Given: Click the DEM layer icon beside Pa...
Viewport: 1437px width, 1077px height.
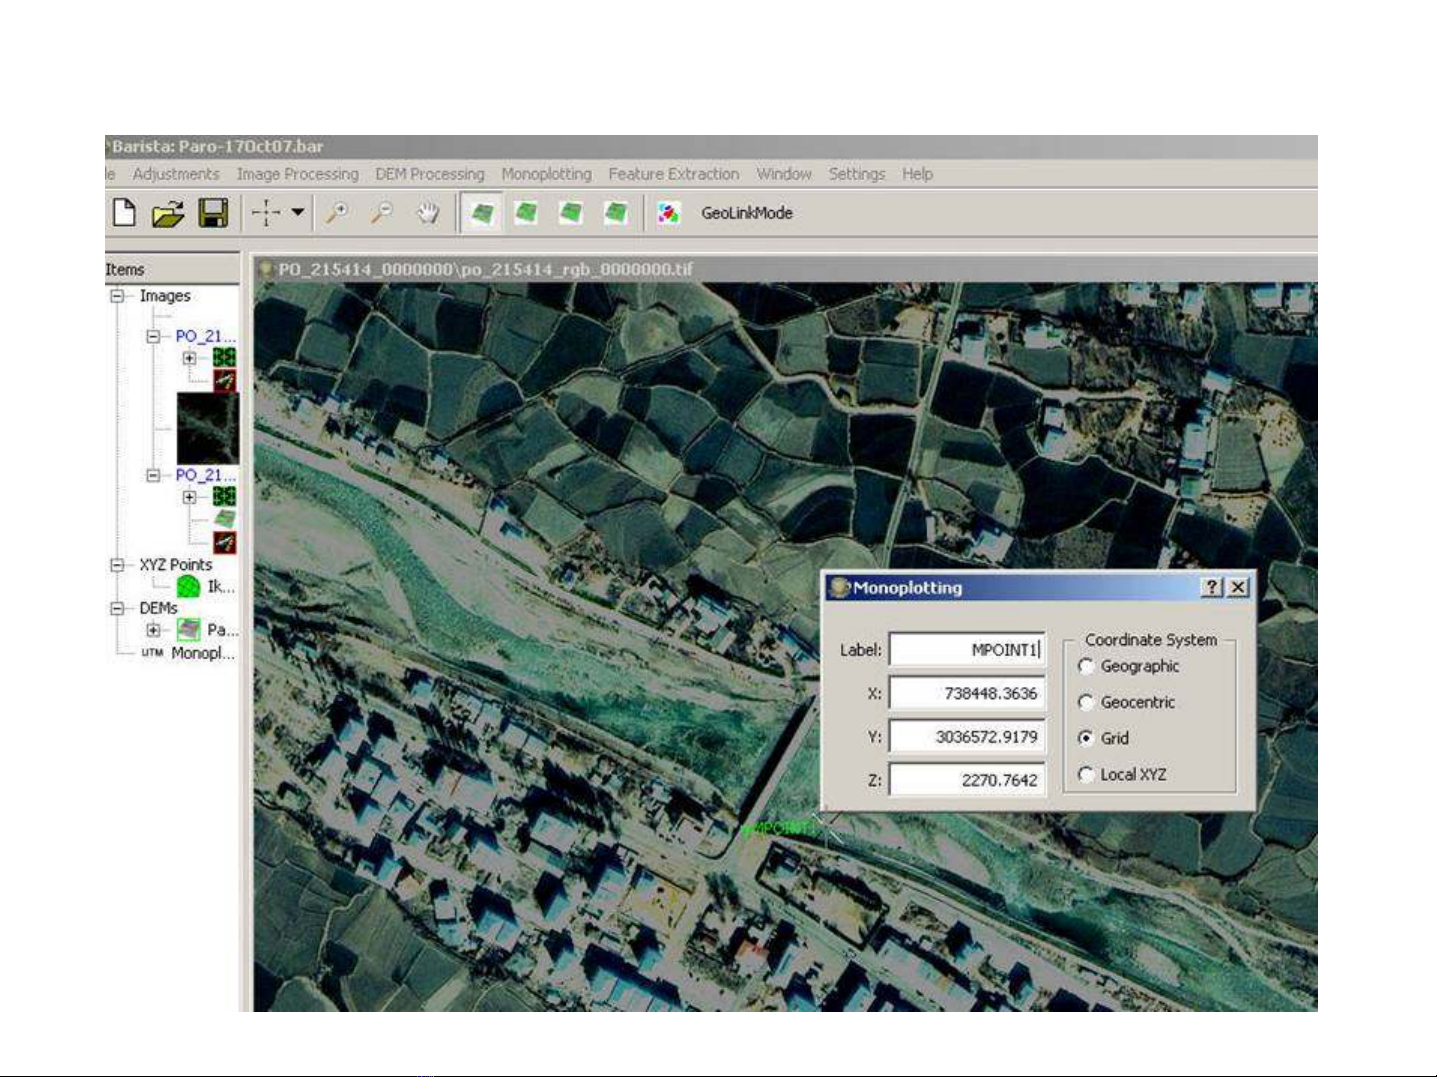Looking at the screenshot, I should point(189,630).
